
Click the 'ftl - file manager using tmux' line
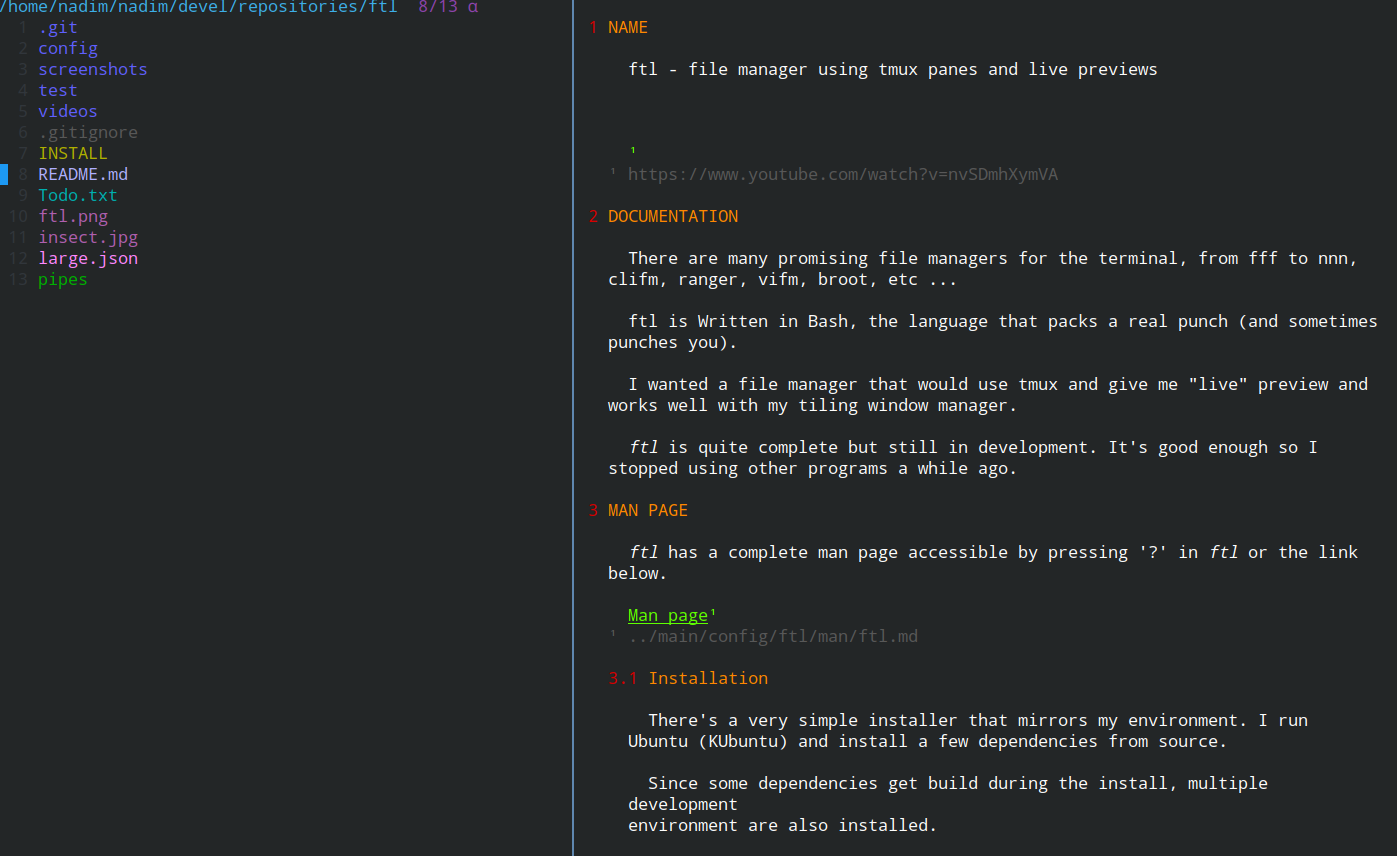[893, 69]
